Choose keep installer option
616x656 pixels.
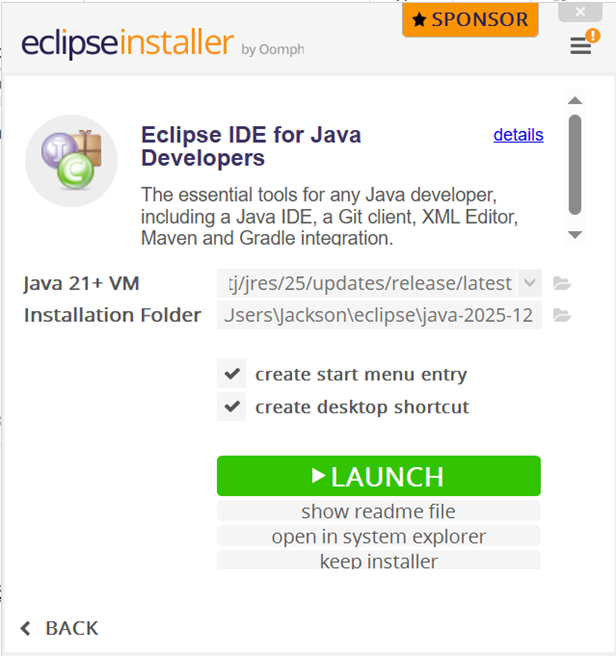click(379, 560)
